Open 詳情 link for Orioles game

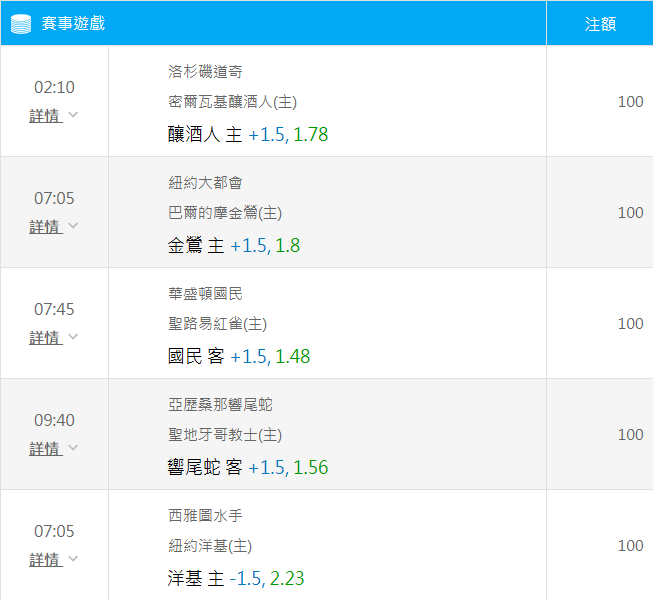[46, 227]
